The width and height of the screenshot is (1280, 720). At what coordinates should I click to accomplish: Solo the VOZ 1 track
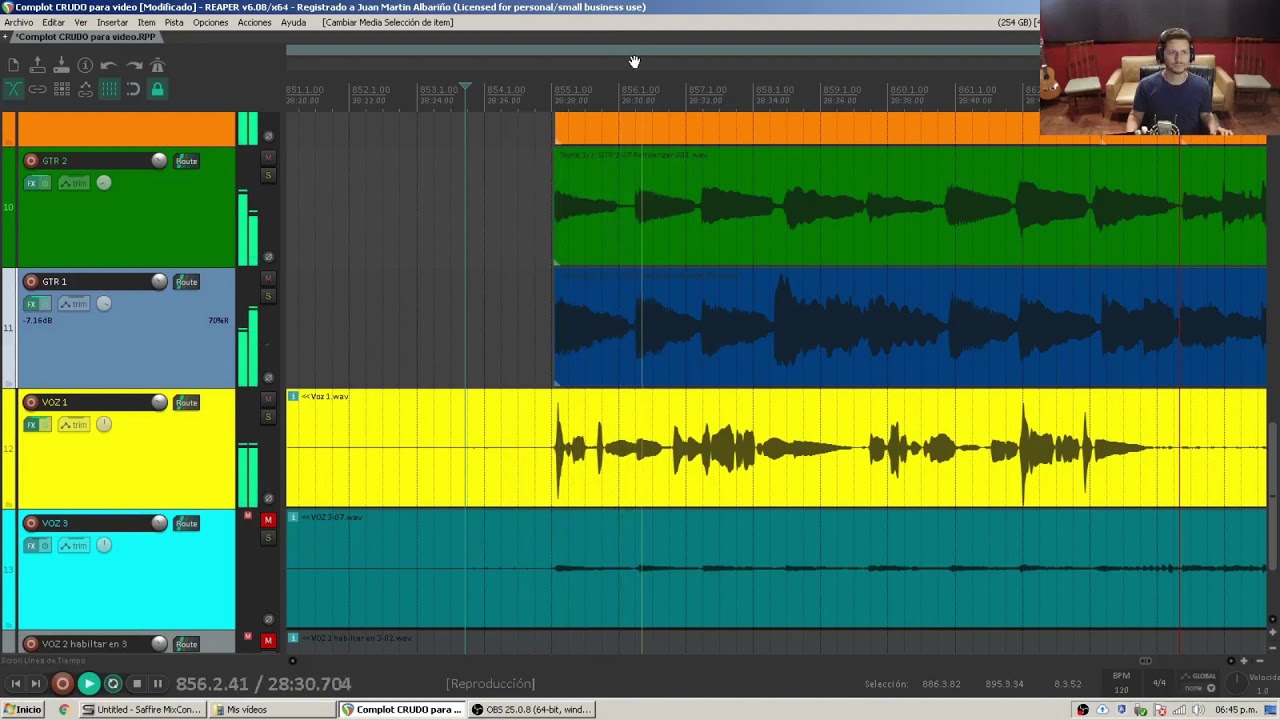click(x=268, y=417)
